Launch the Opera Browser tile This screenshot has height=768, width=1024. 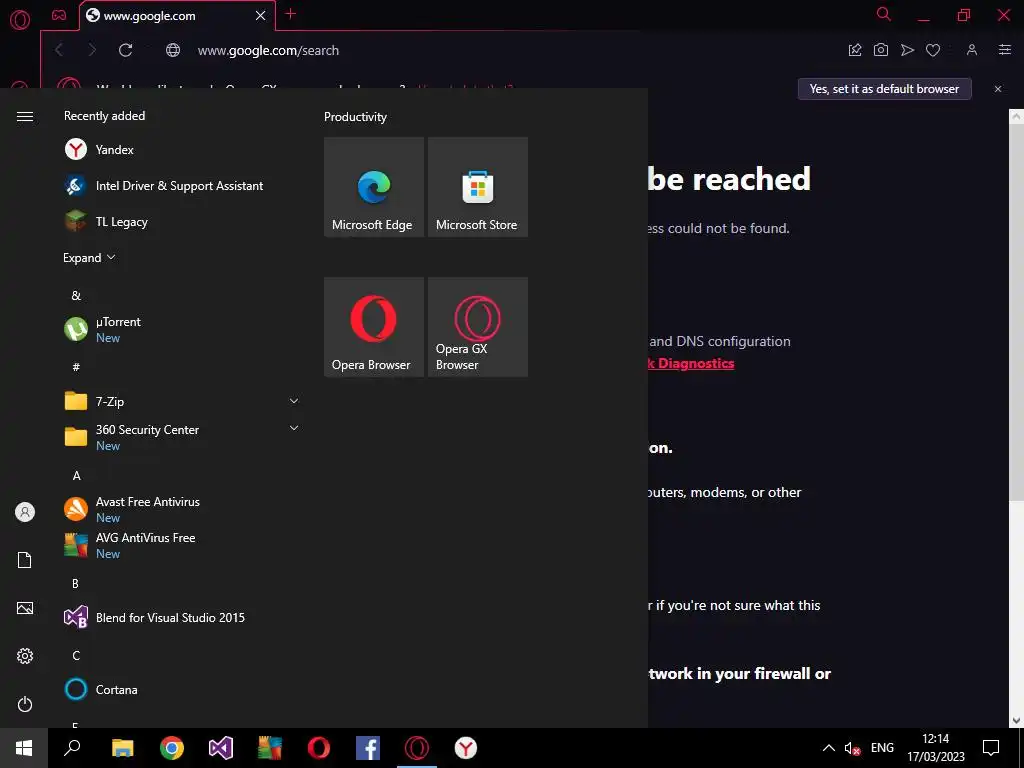[x=374, y=327]
